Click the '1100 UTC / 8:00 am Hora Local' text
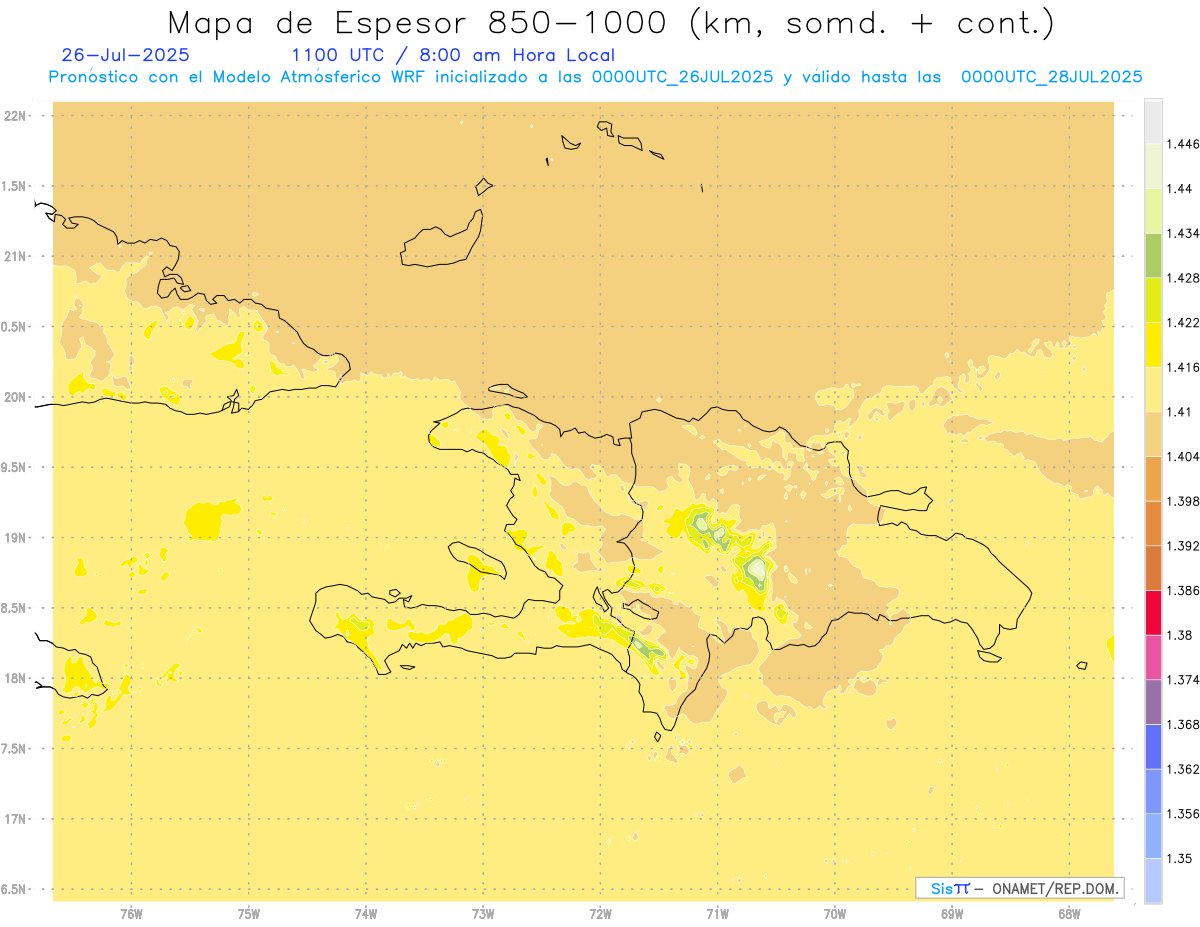 coord(452,55)
